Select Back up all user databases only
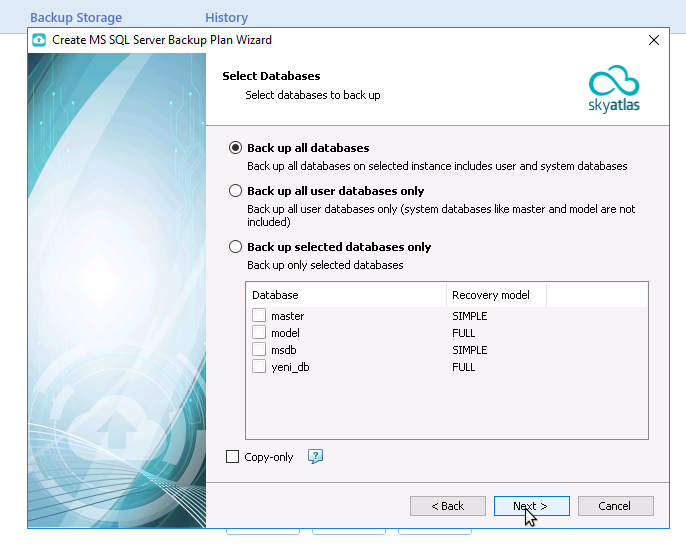Viewport: 686px width, 560px height. click(x=235, y=191)
